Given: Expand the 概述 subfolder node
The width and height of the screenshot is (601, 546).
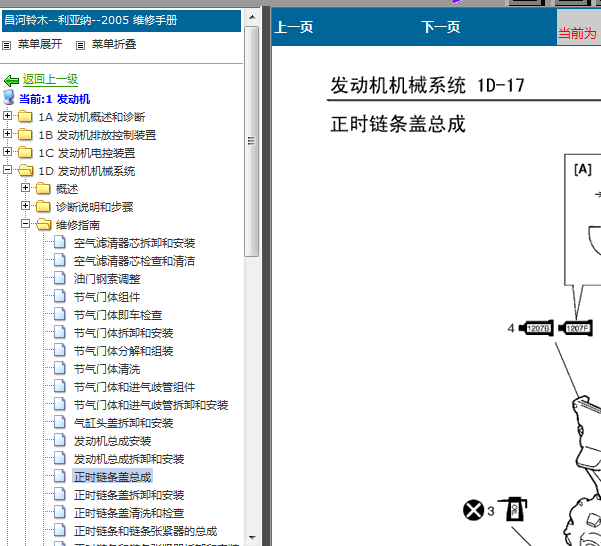Looking at the screenshot, I should [x=25, y=187].
